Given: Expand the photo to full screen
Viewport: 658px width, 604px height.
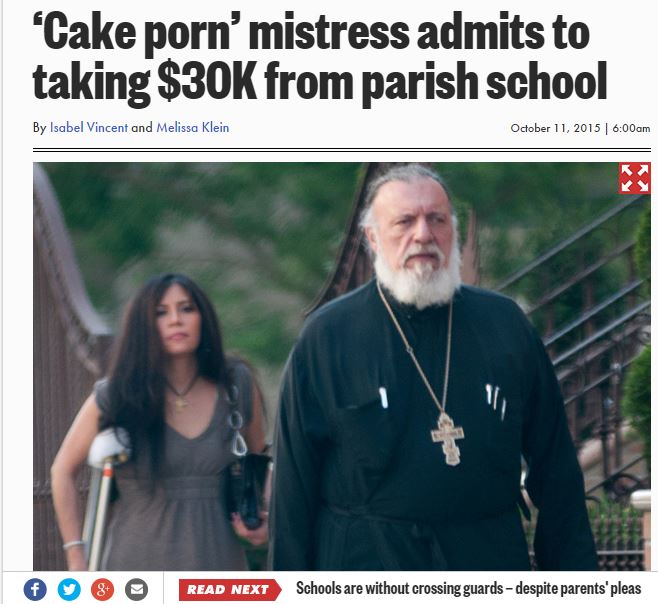Looking at the screenshot, I should point(634,178).
